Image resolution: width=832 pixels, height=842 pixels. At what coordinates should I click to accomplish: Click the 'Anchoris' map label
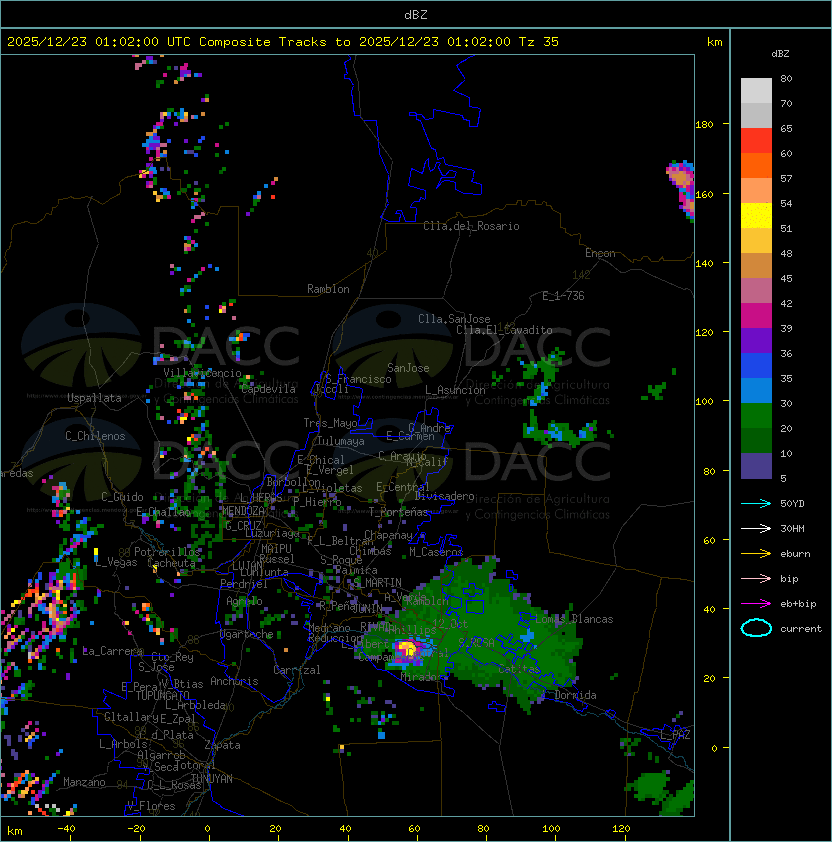click(234, 681)
